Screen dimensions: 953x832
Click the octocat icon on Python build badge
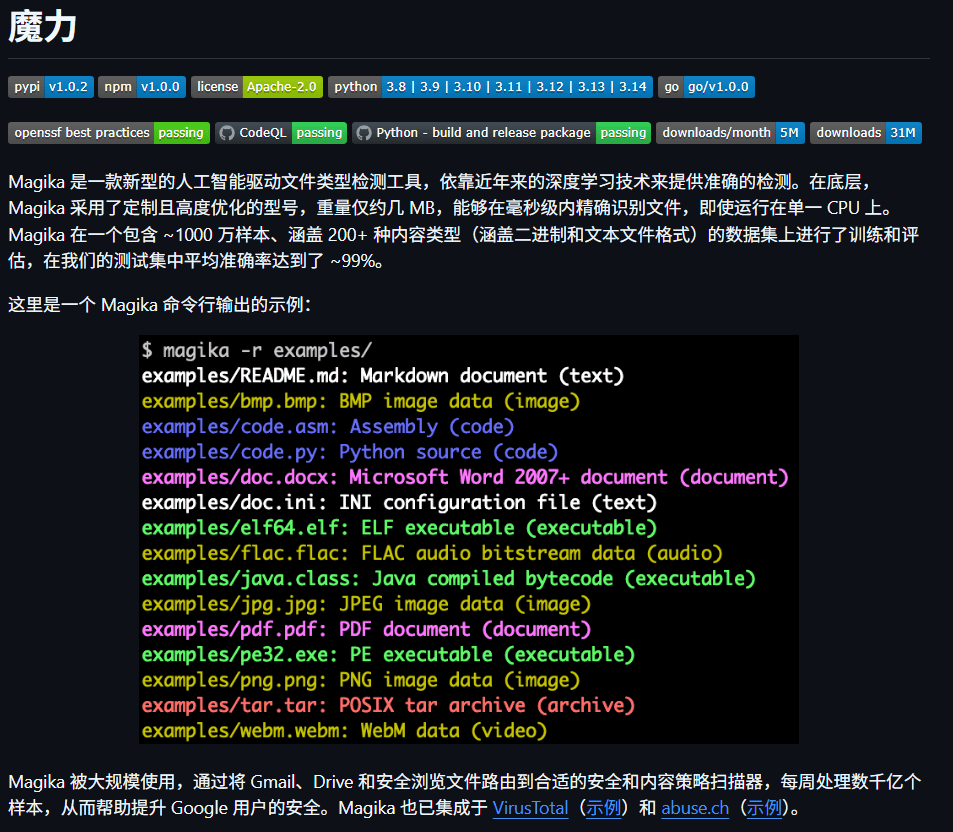tap(363, 133)
